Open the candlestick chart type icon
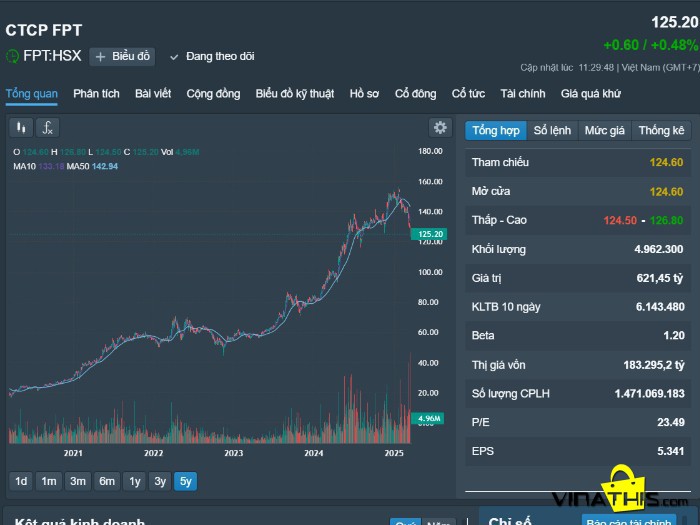 pos(21,128)
